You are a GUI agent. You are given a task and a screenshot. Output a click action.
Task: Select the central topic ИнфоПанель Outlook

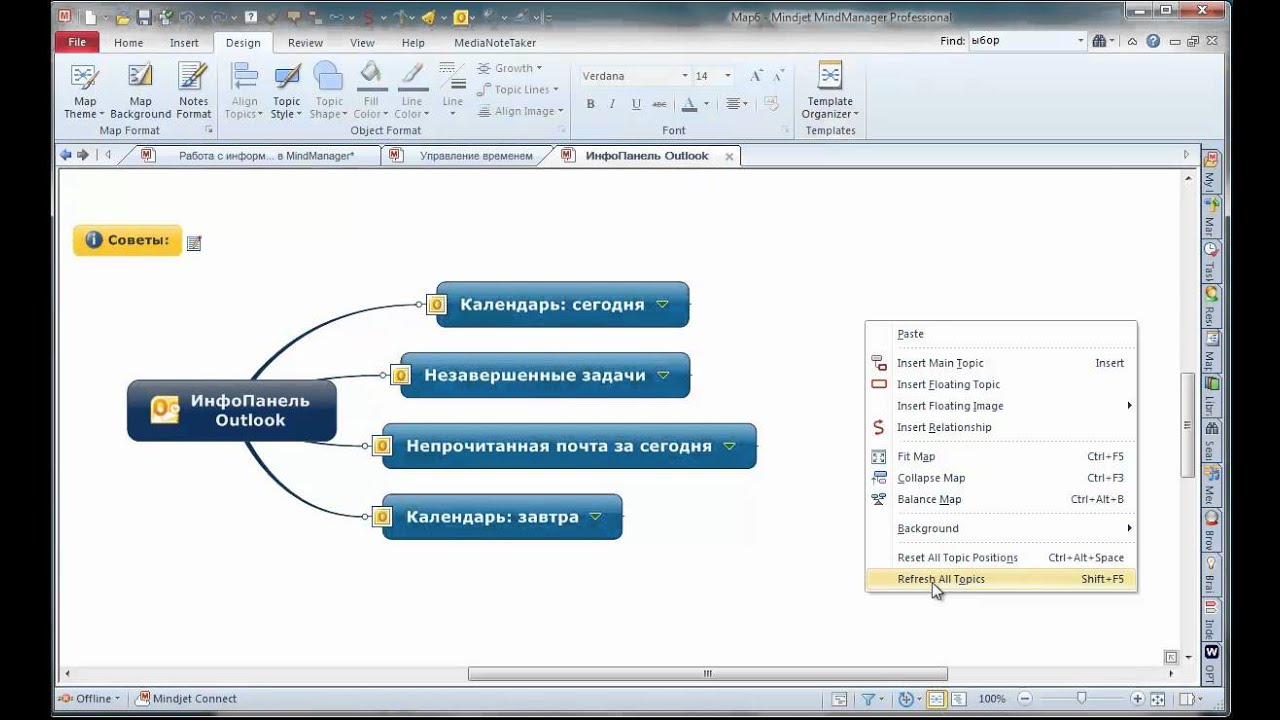click(x=232, y=410)
